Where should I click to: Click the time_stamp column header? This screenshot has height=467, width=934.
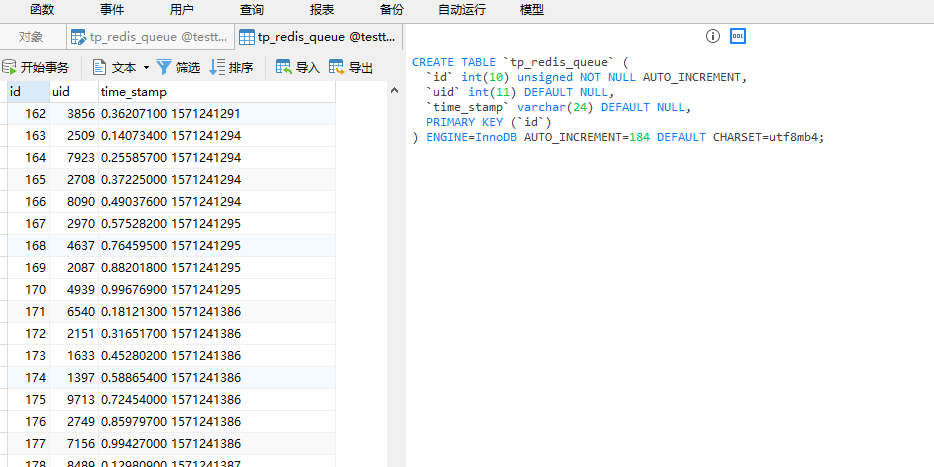pos(217,92)
